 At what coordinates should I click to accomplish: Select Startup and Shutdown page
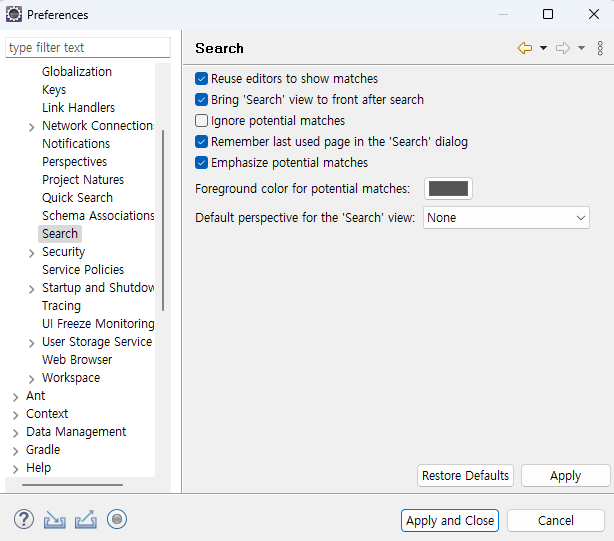(x=98, y=288)
